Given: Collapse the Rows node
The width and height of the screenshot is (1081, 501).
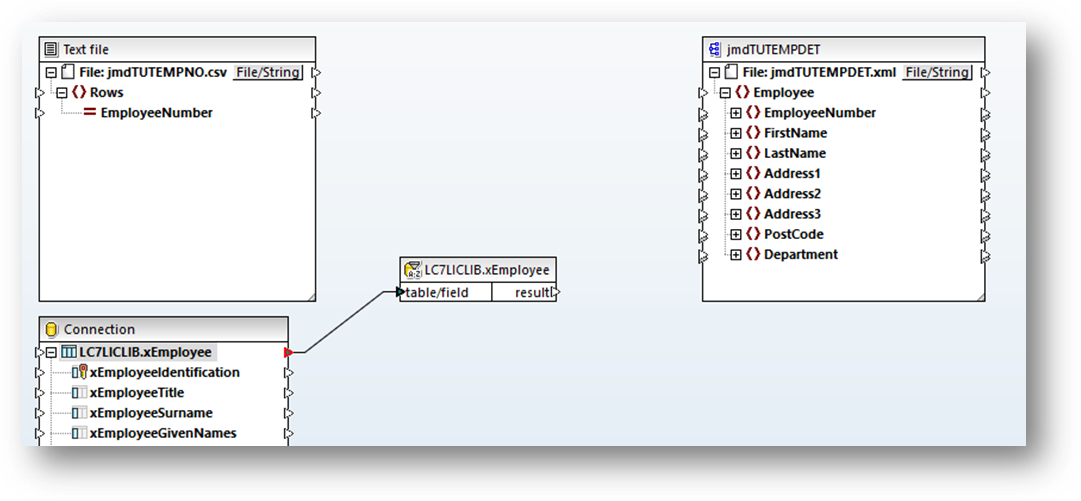Looking at the screenshot, I should point(61,92).
